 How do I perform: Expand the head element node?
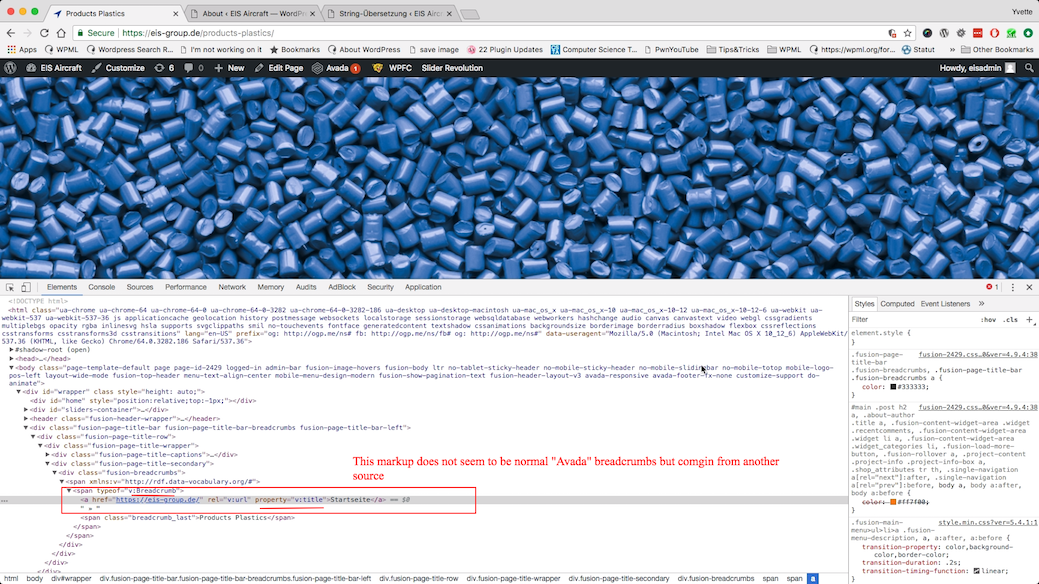(x=11, y=359)
